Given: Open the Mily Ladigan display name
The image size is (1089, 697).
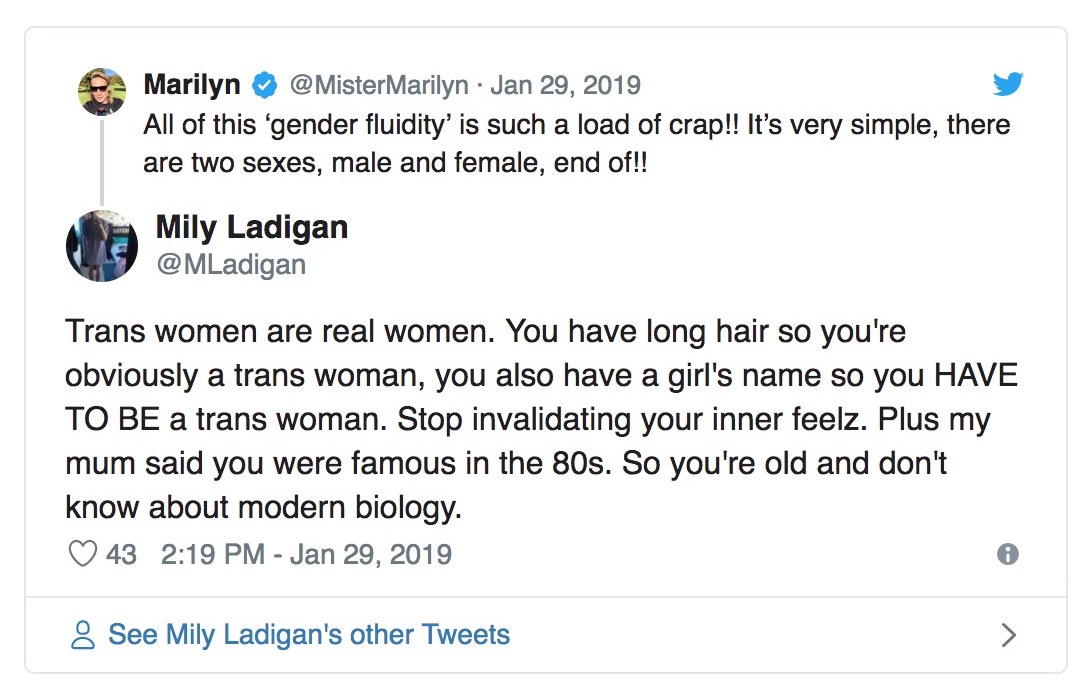Looking at the screenshot, I should point(251,227).
